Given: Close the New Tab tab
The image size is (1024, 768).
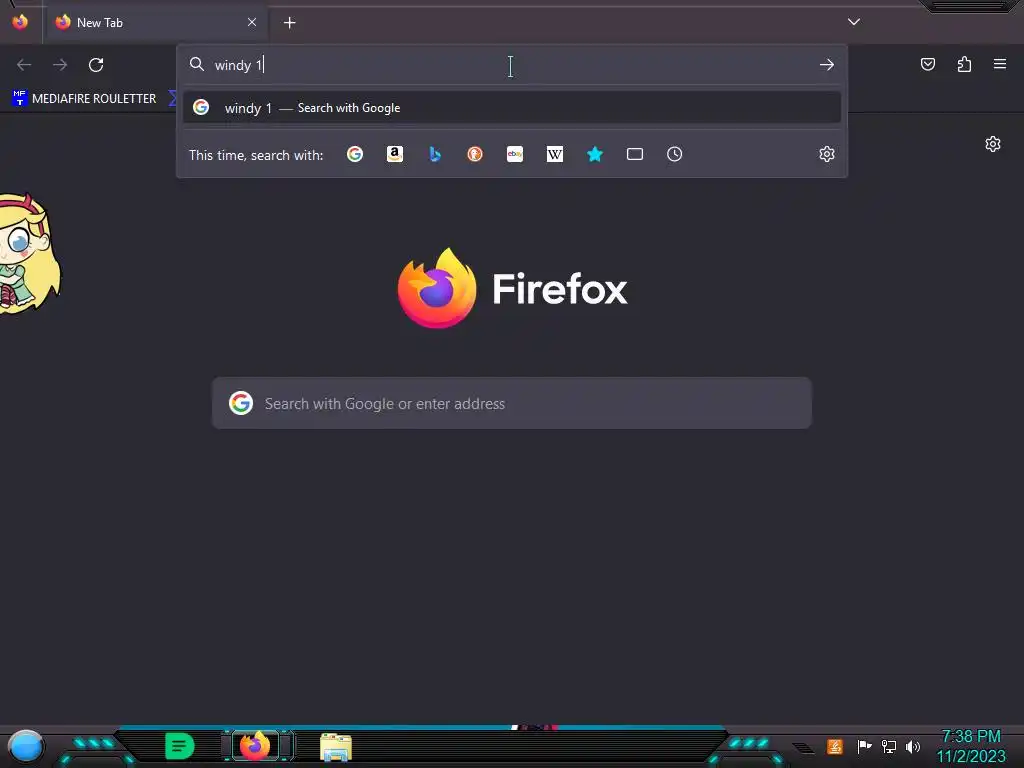Looking at the screenshot, I should tap(252, 22).
